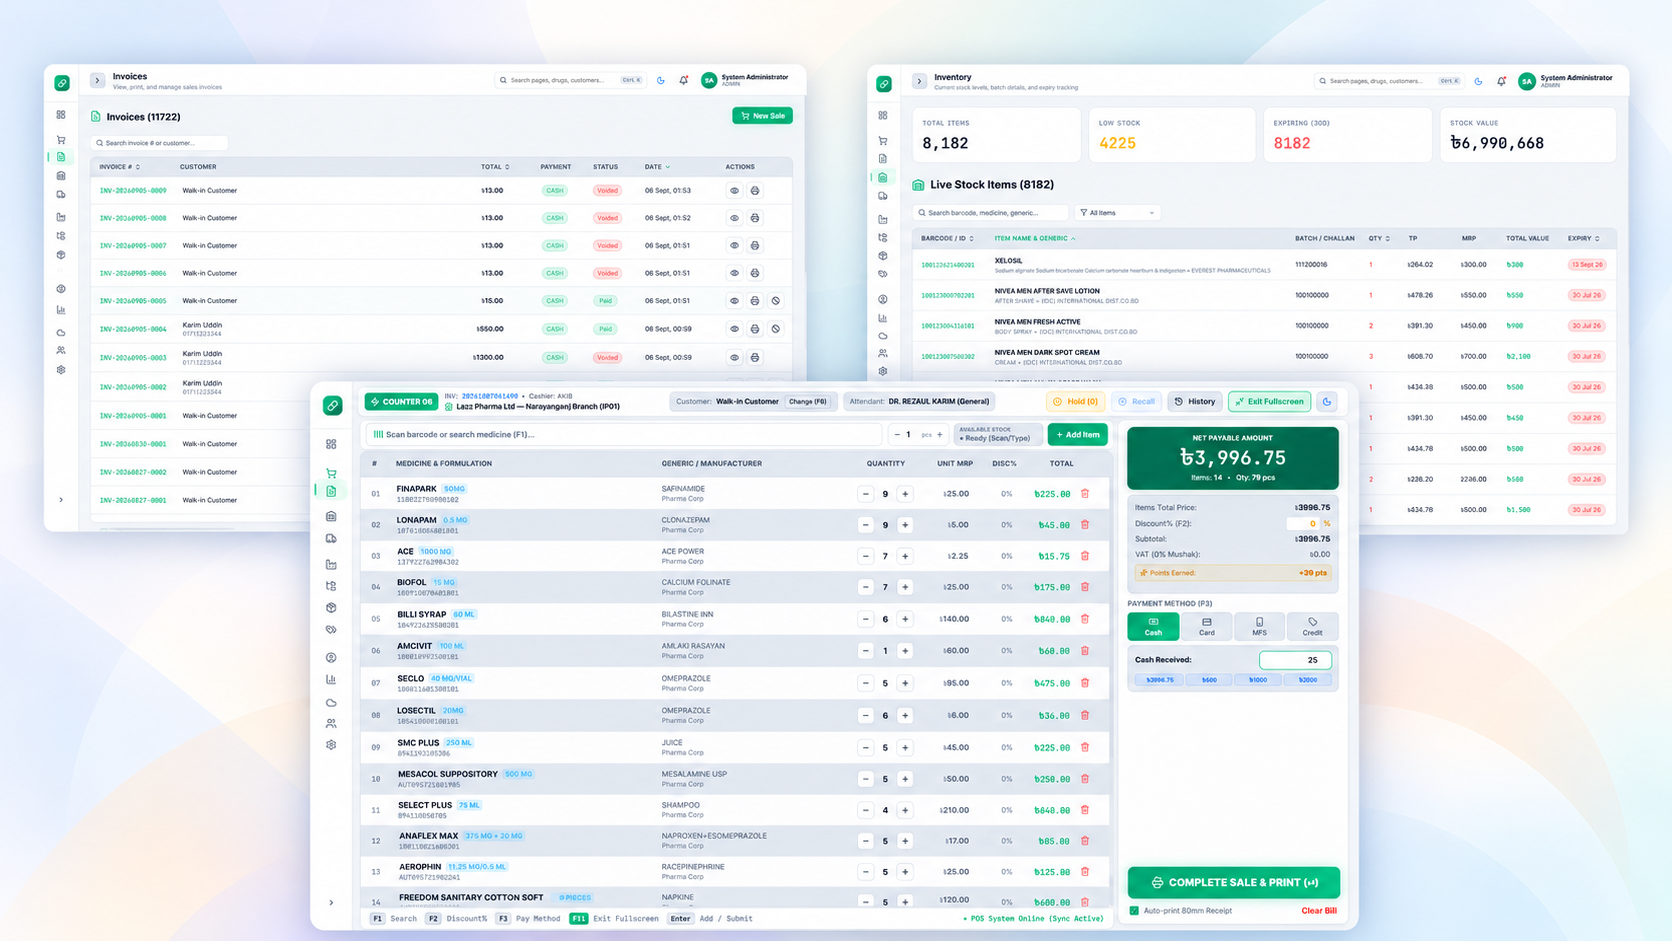Screen dimensions: 1672x941
Task: Click the Exit Fullscreen button in POS
Action: tap(1270, 402)
